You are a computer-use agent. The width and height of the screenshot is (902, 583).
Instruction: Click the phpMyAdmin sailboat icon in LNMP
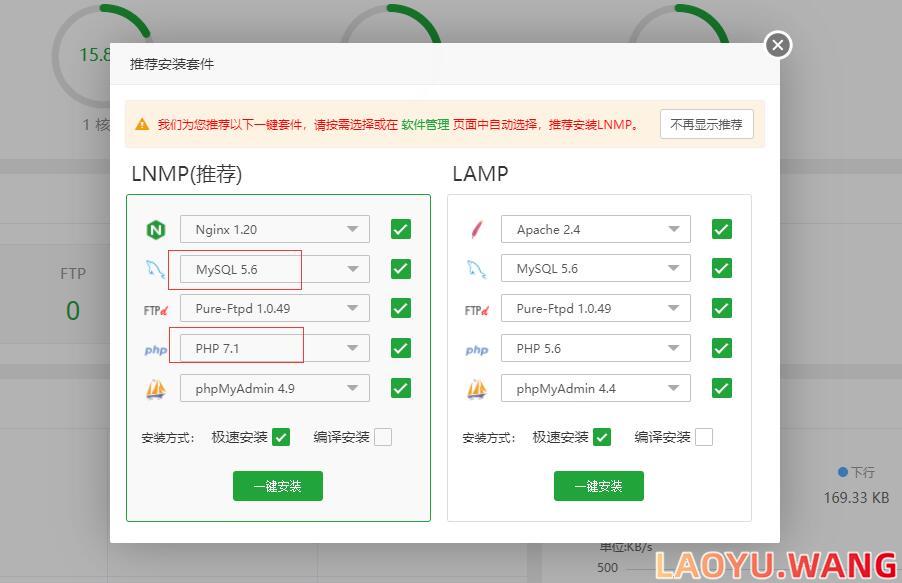[156, 389]
